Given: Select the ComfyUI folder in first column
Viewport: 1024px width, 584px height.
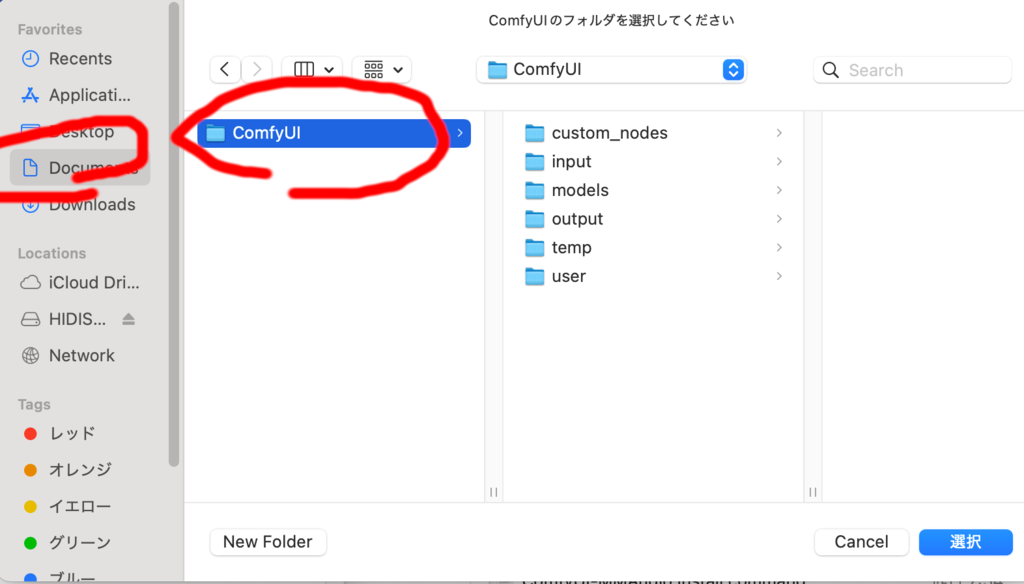Looking at the screenshot, I should pyautogui.click(x=334, y=133).
